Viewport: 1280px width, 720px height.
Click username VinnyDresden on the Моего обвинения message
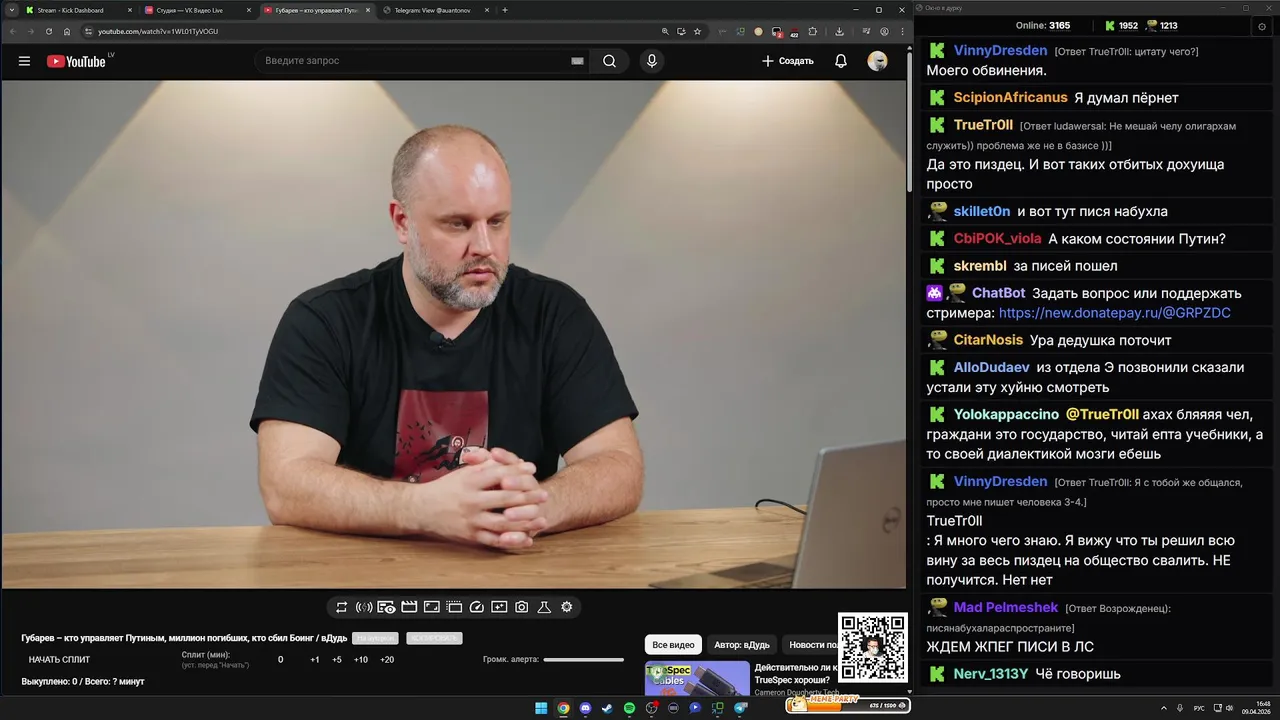[1000, 51]
